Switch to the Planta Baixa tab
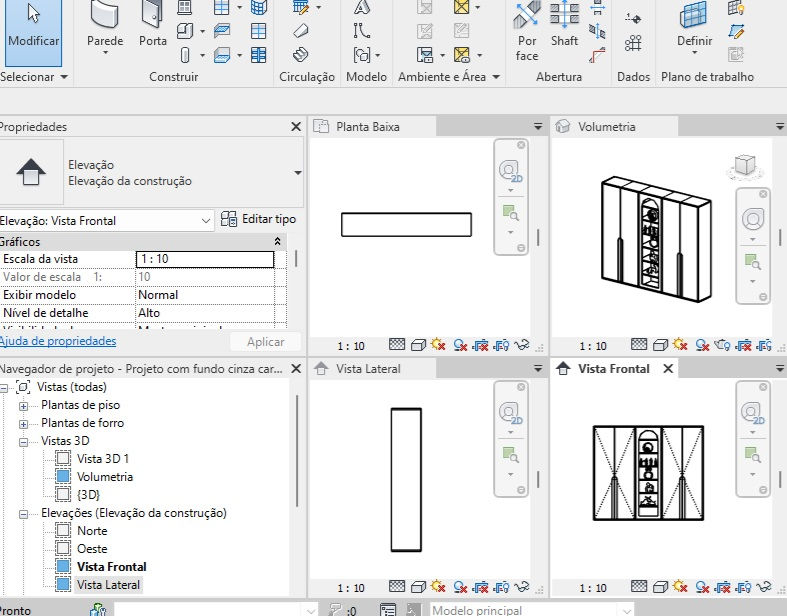The image size is (787, 616). (373, 127)
